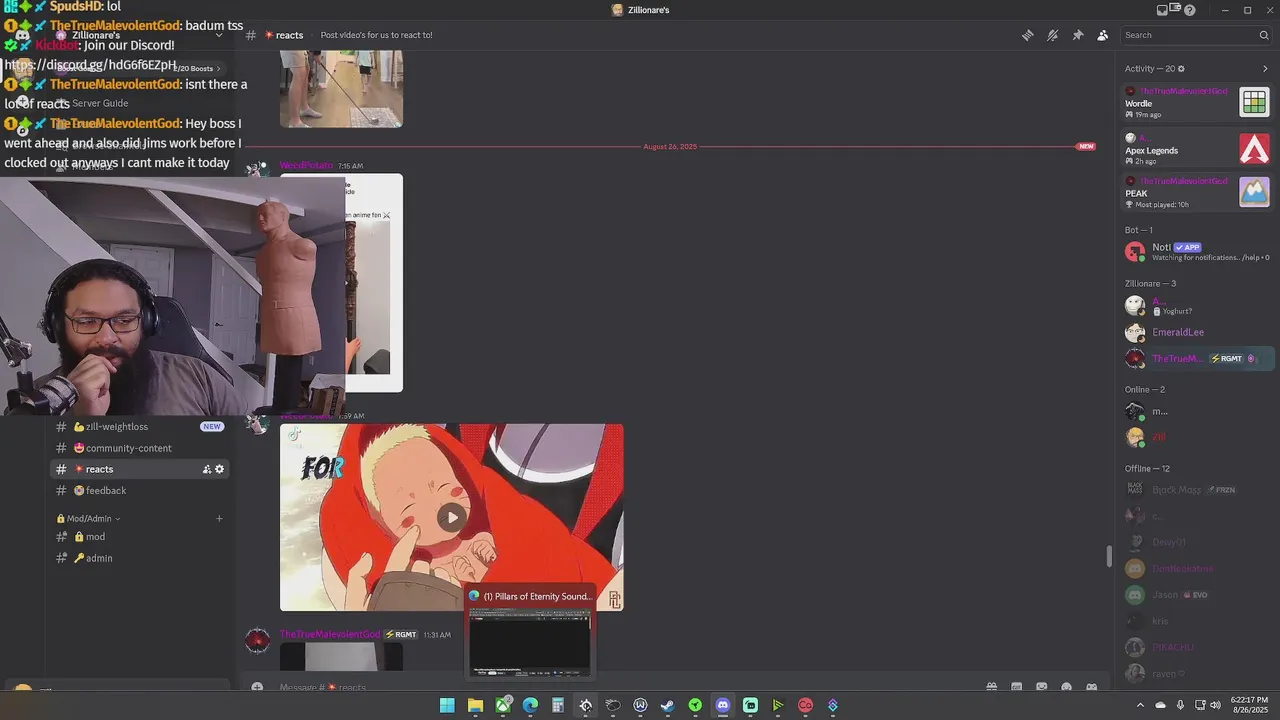Open the zill-weightloss channel
Viewport: 1280px width, 720px height.
tap(140, 426)
